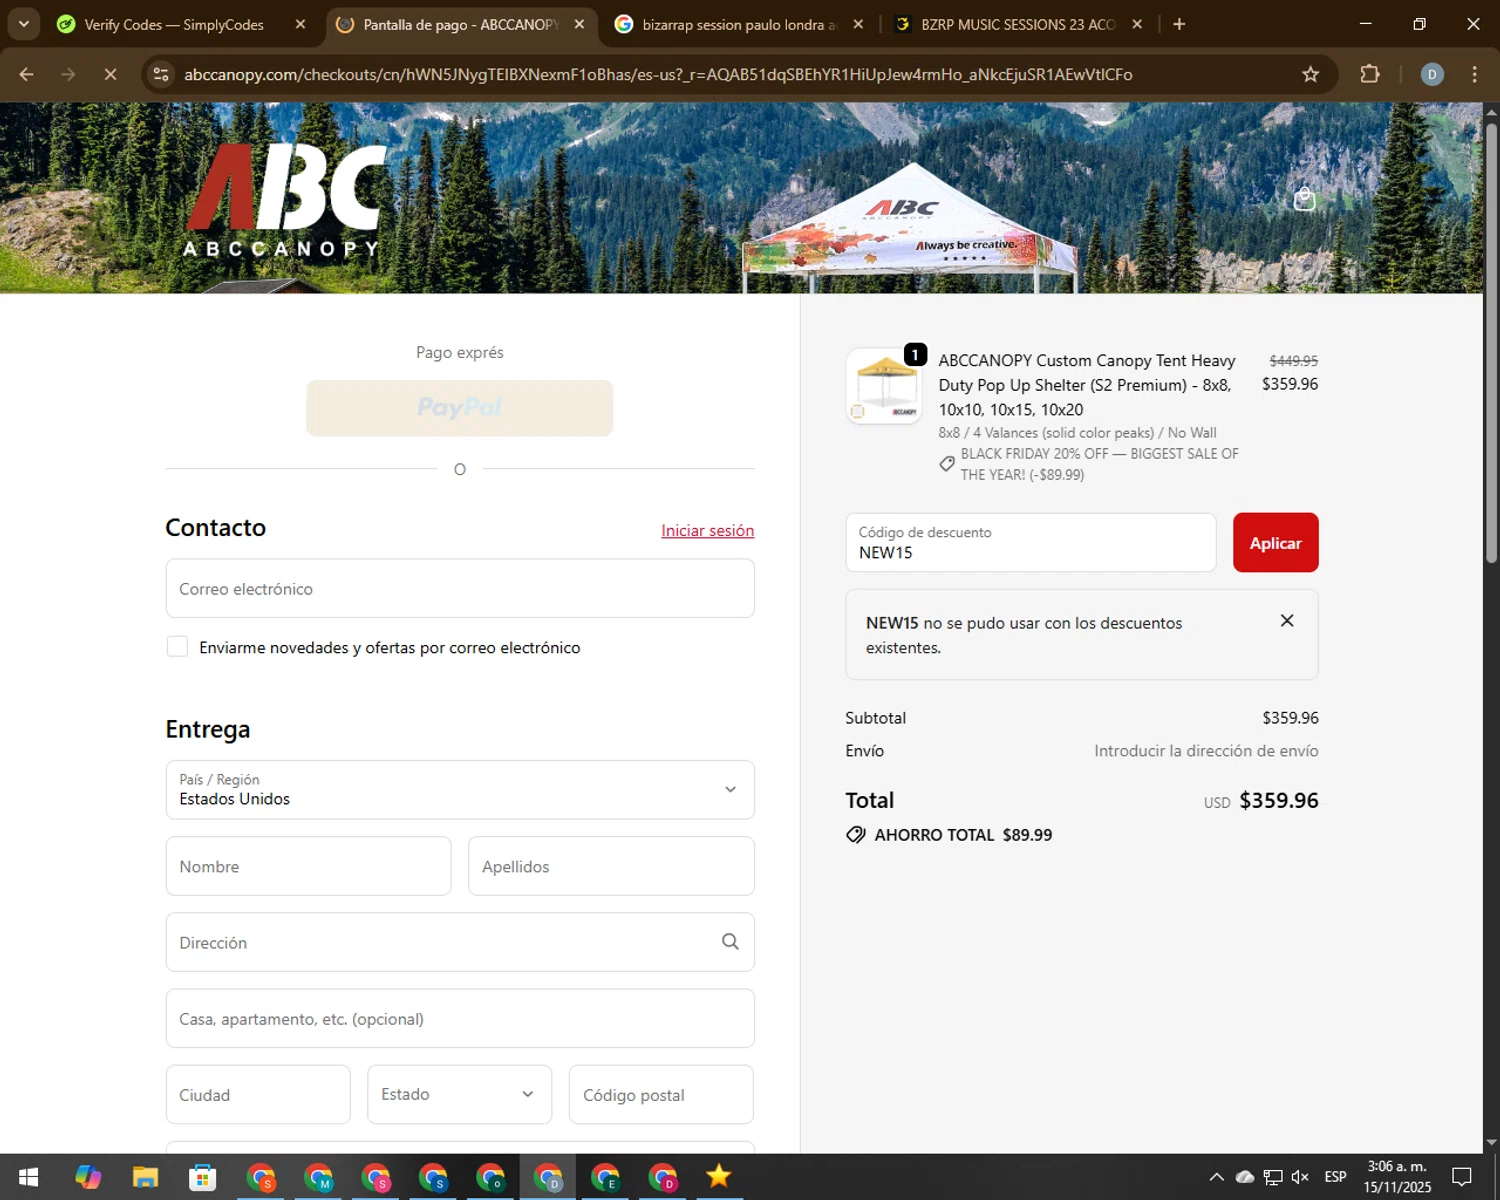Pay with the PayPal express button
Image resolution: width=1500 pixels, height=1200 pixels.
[460, 408]
